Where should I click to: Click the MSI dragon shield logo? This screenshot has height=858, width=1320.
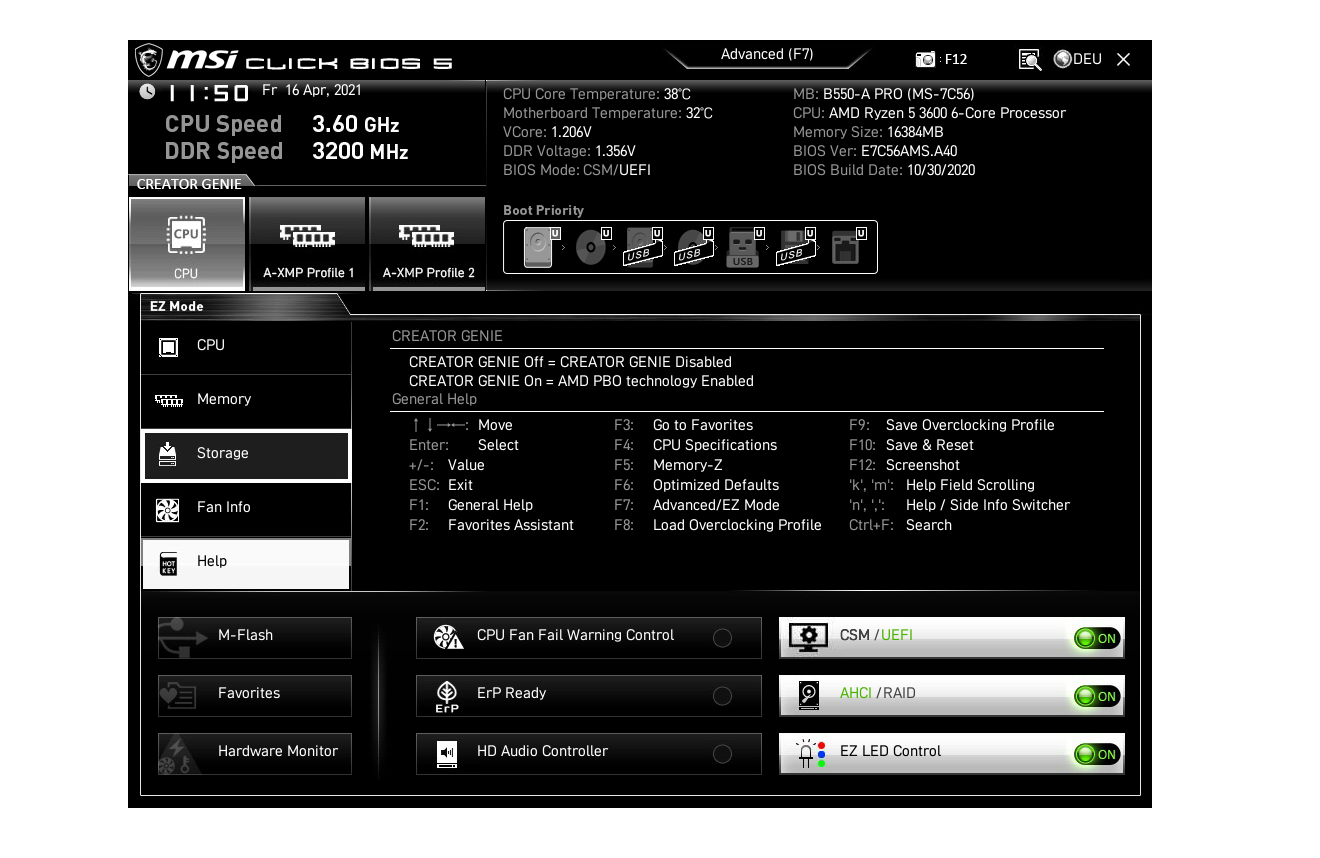tap(149, 59)
